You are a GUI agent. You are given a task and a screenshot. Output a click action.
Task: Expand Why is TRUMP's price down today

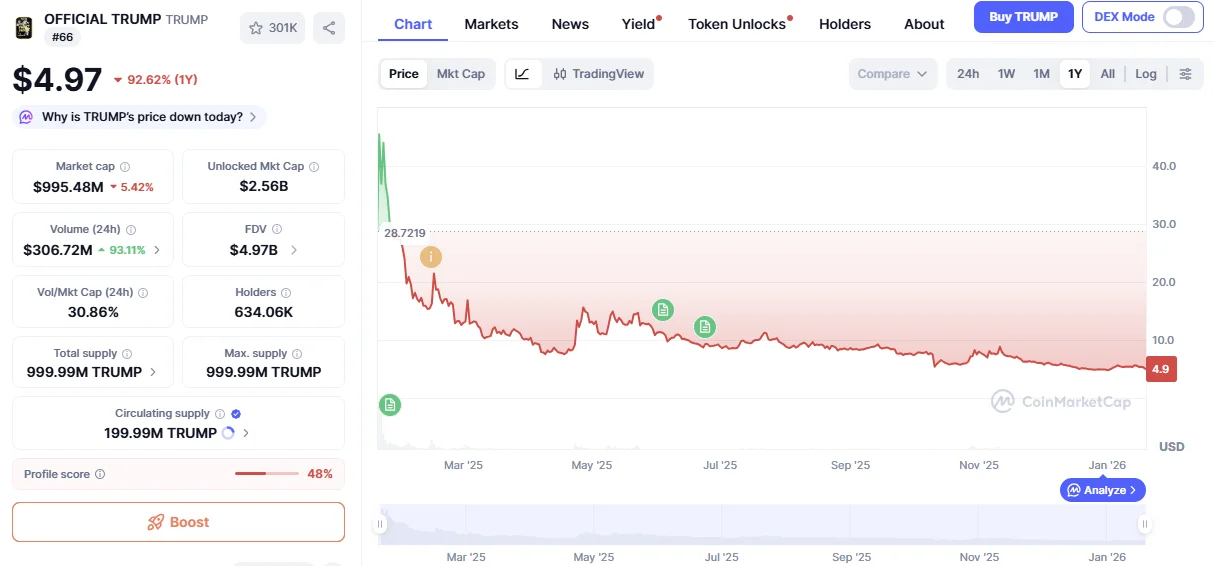point(140,117)
